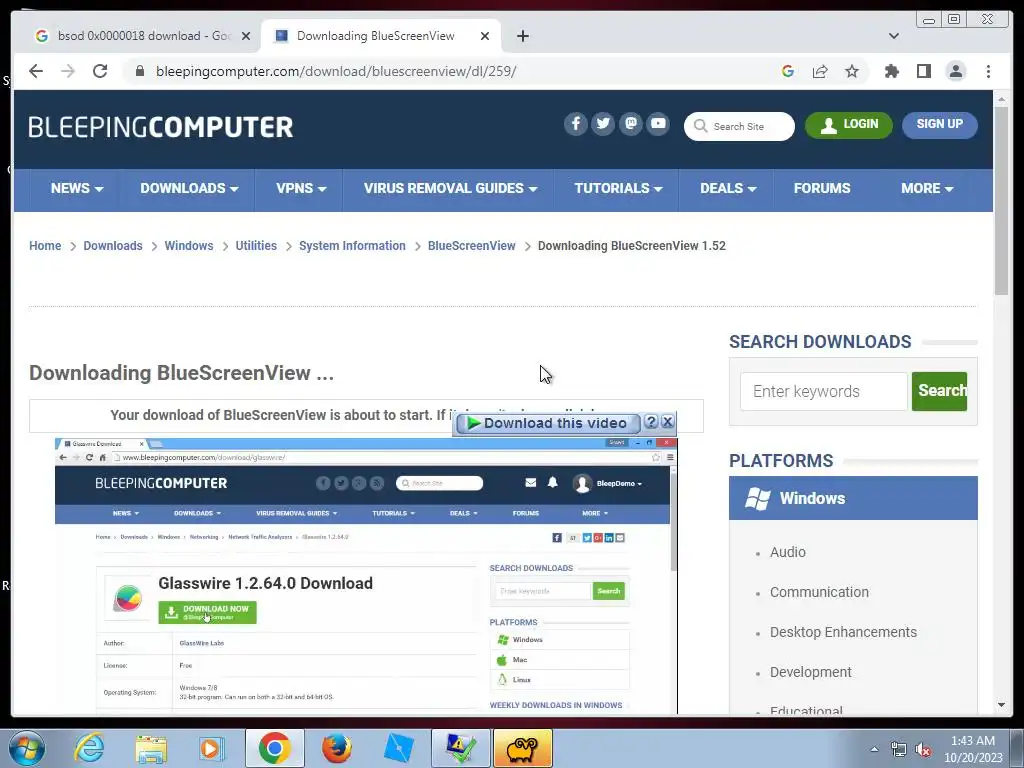Launch Internet Explorer from taskbar
Viewport: 1024px width, 768px height.
(88, 748)
